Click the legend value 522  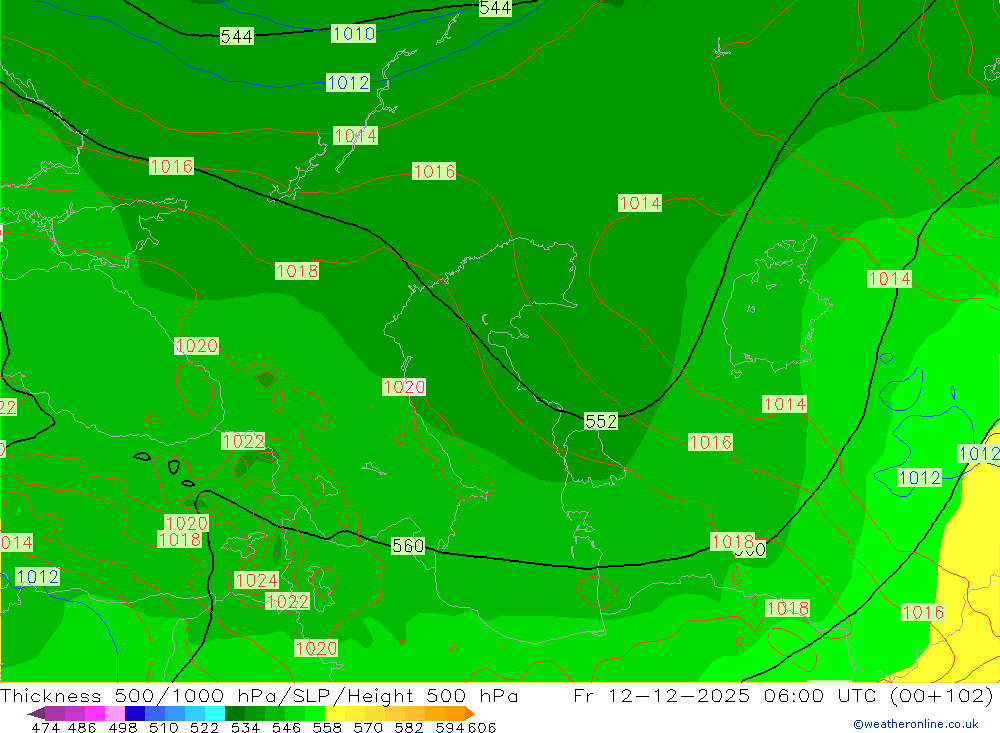pos(204,727)
